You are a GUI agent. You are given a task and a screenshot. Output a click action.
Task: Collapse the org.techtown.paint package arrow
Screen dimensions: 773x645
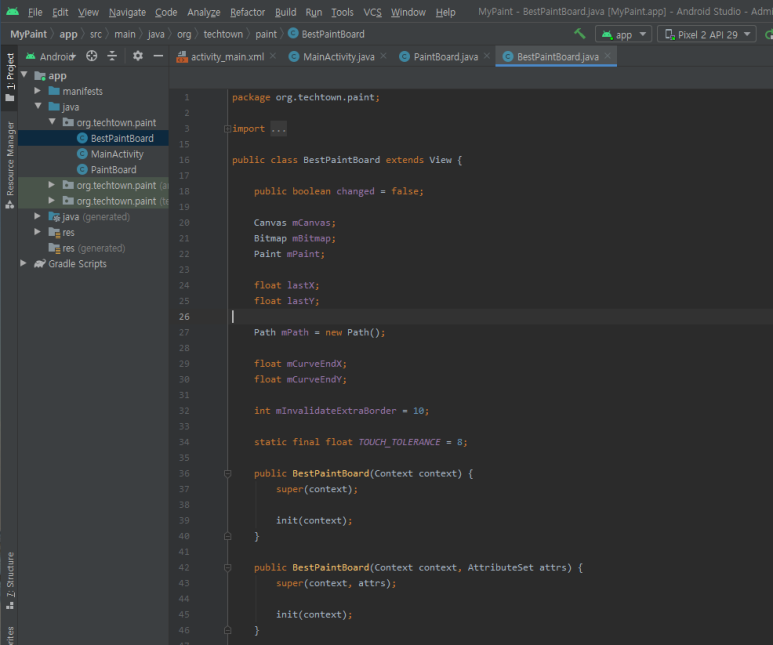[x=52, y=122]
